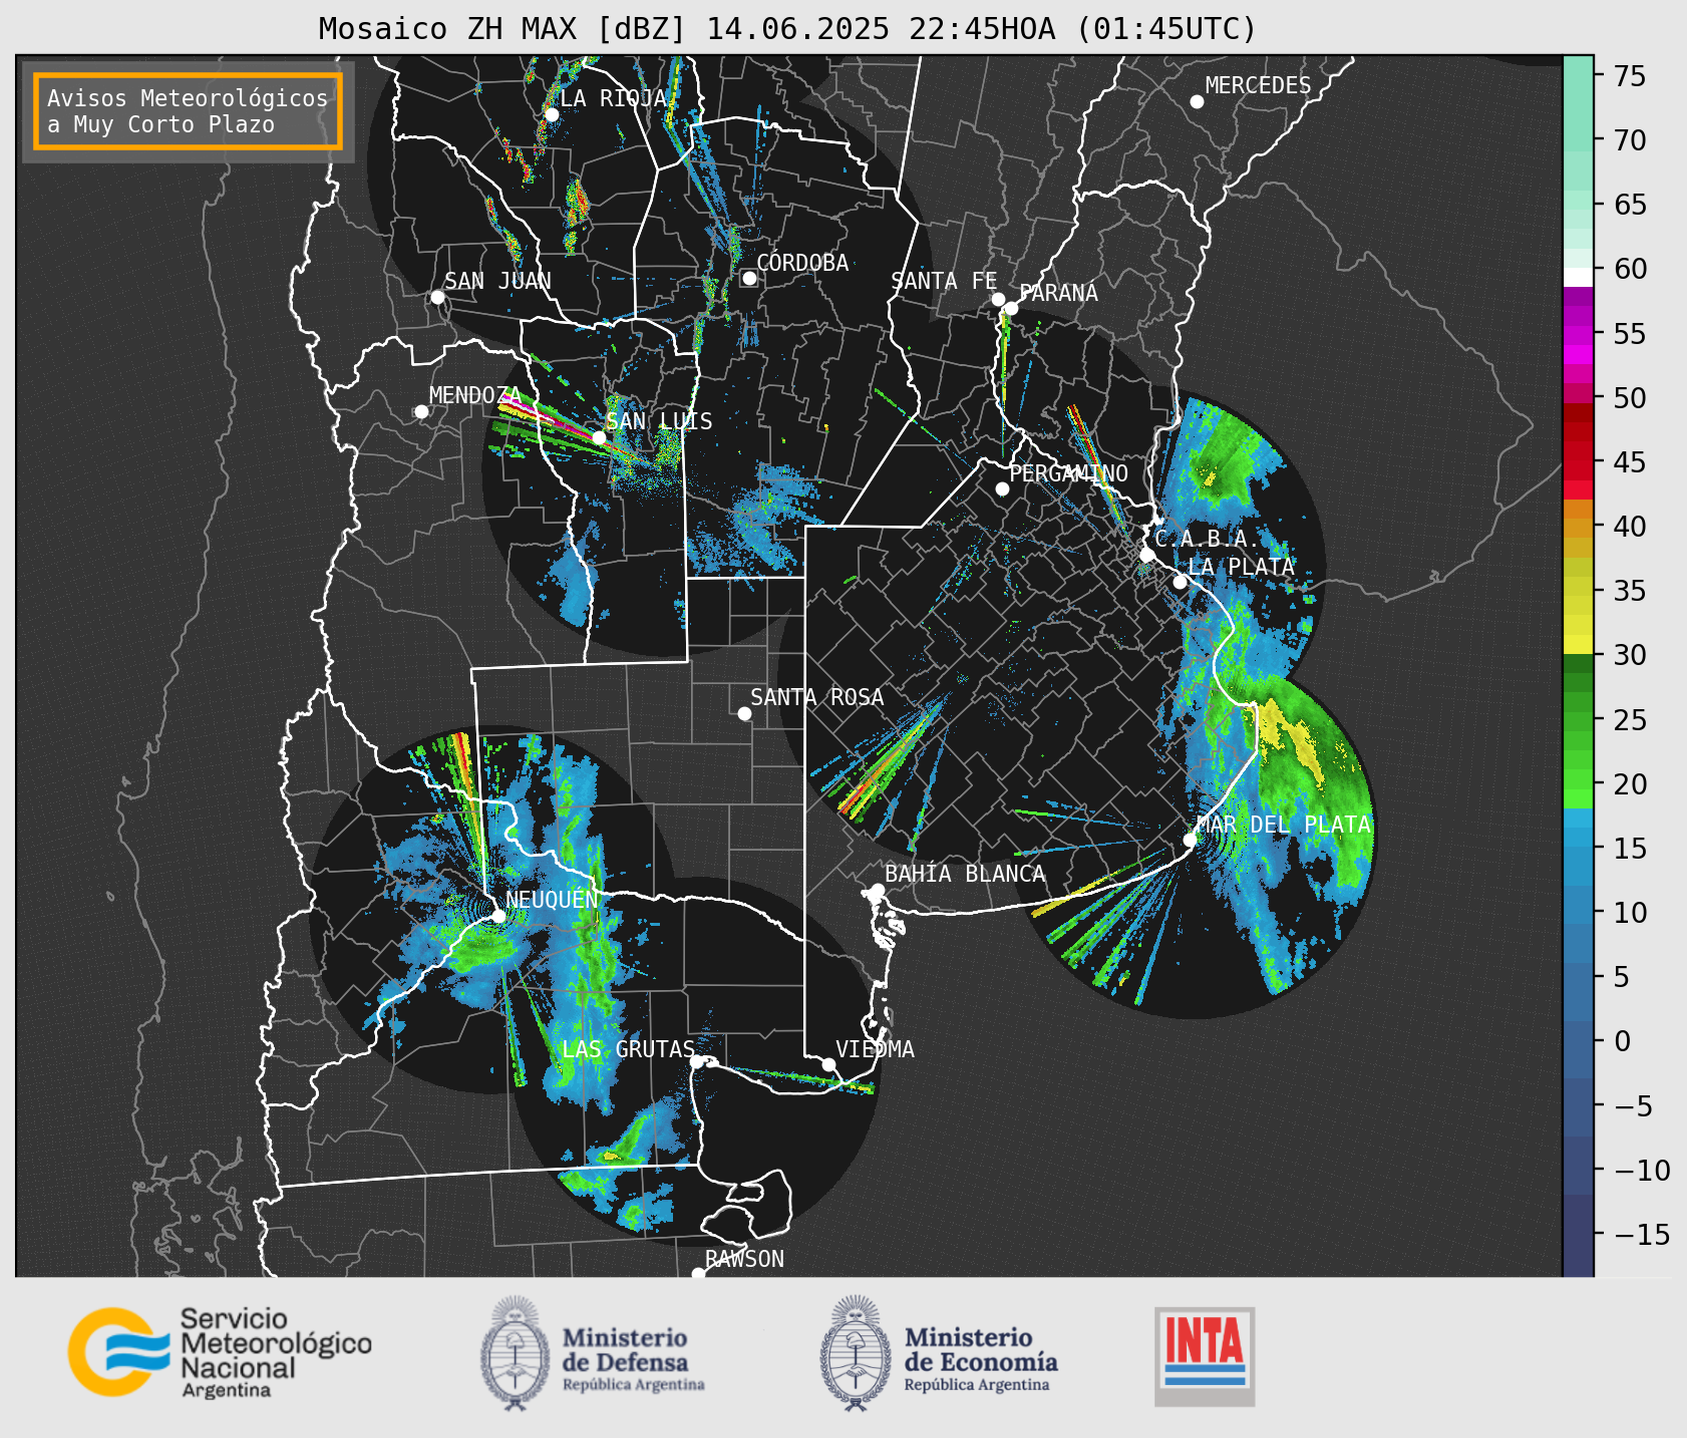Click the La Rioja city marker dot
The height and width of the screenshot is (1438, 1687).
552,115
